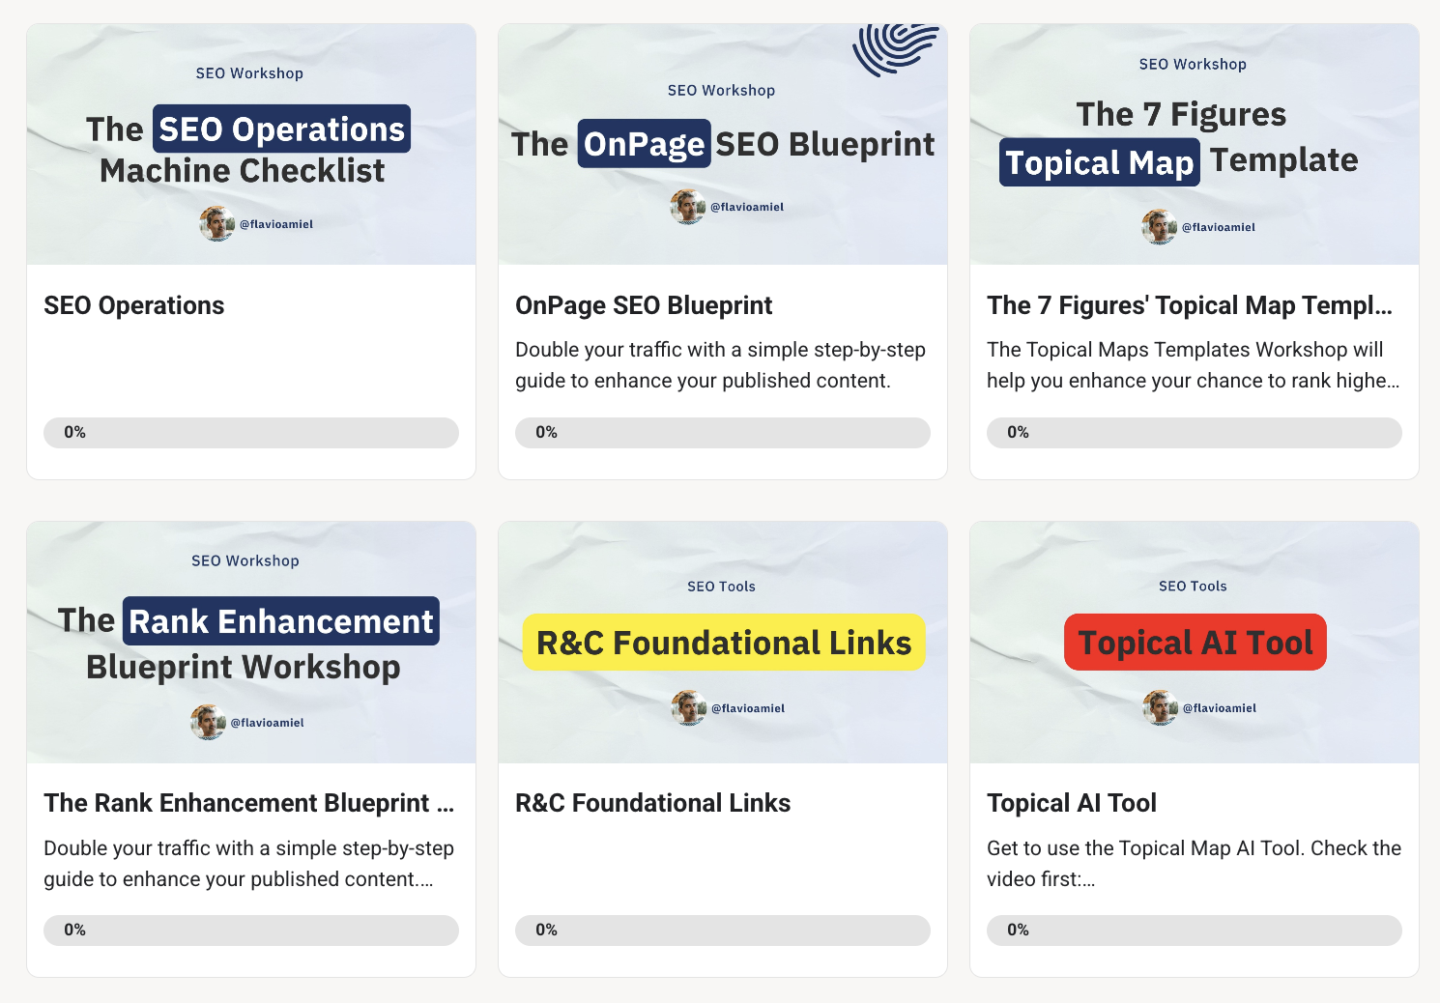Screen dimensions: 1440x1003
Task: Click the avatar on Rank Enhancement thumbnail
Action: 208,722
